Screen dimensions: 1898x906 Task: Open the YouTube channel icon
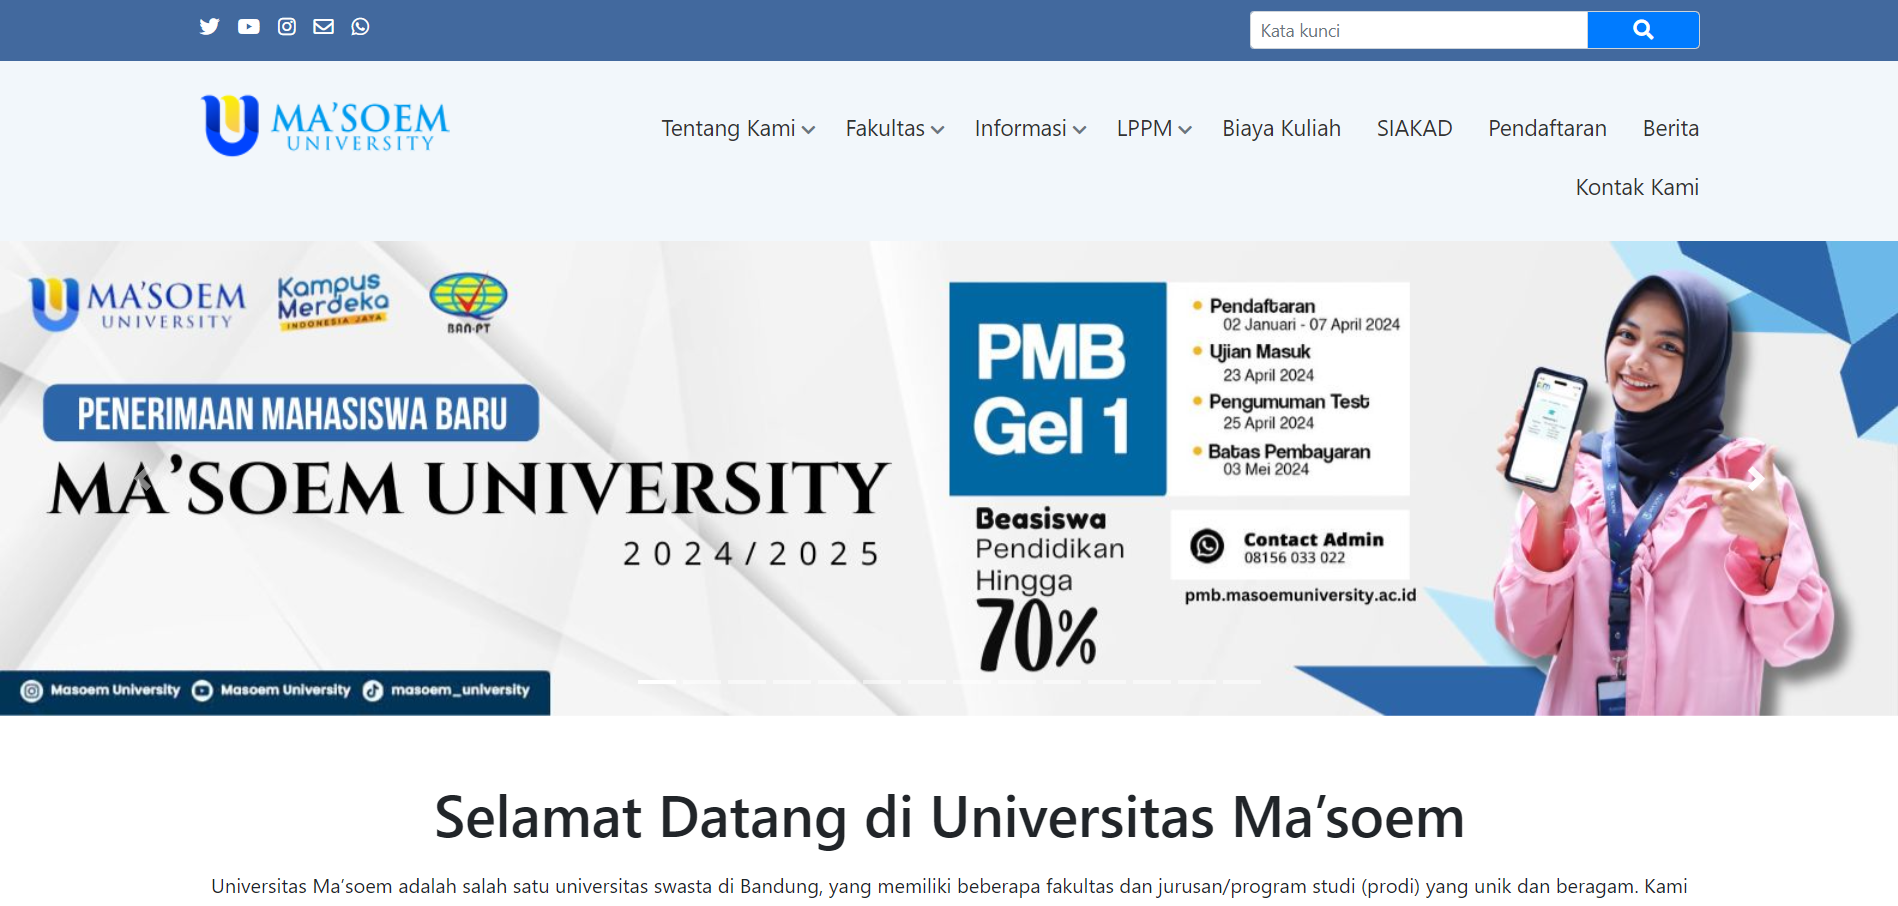point(249,26)
